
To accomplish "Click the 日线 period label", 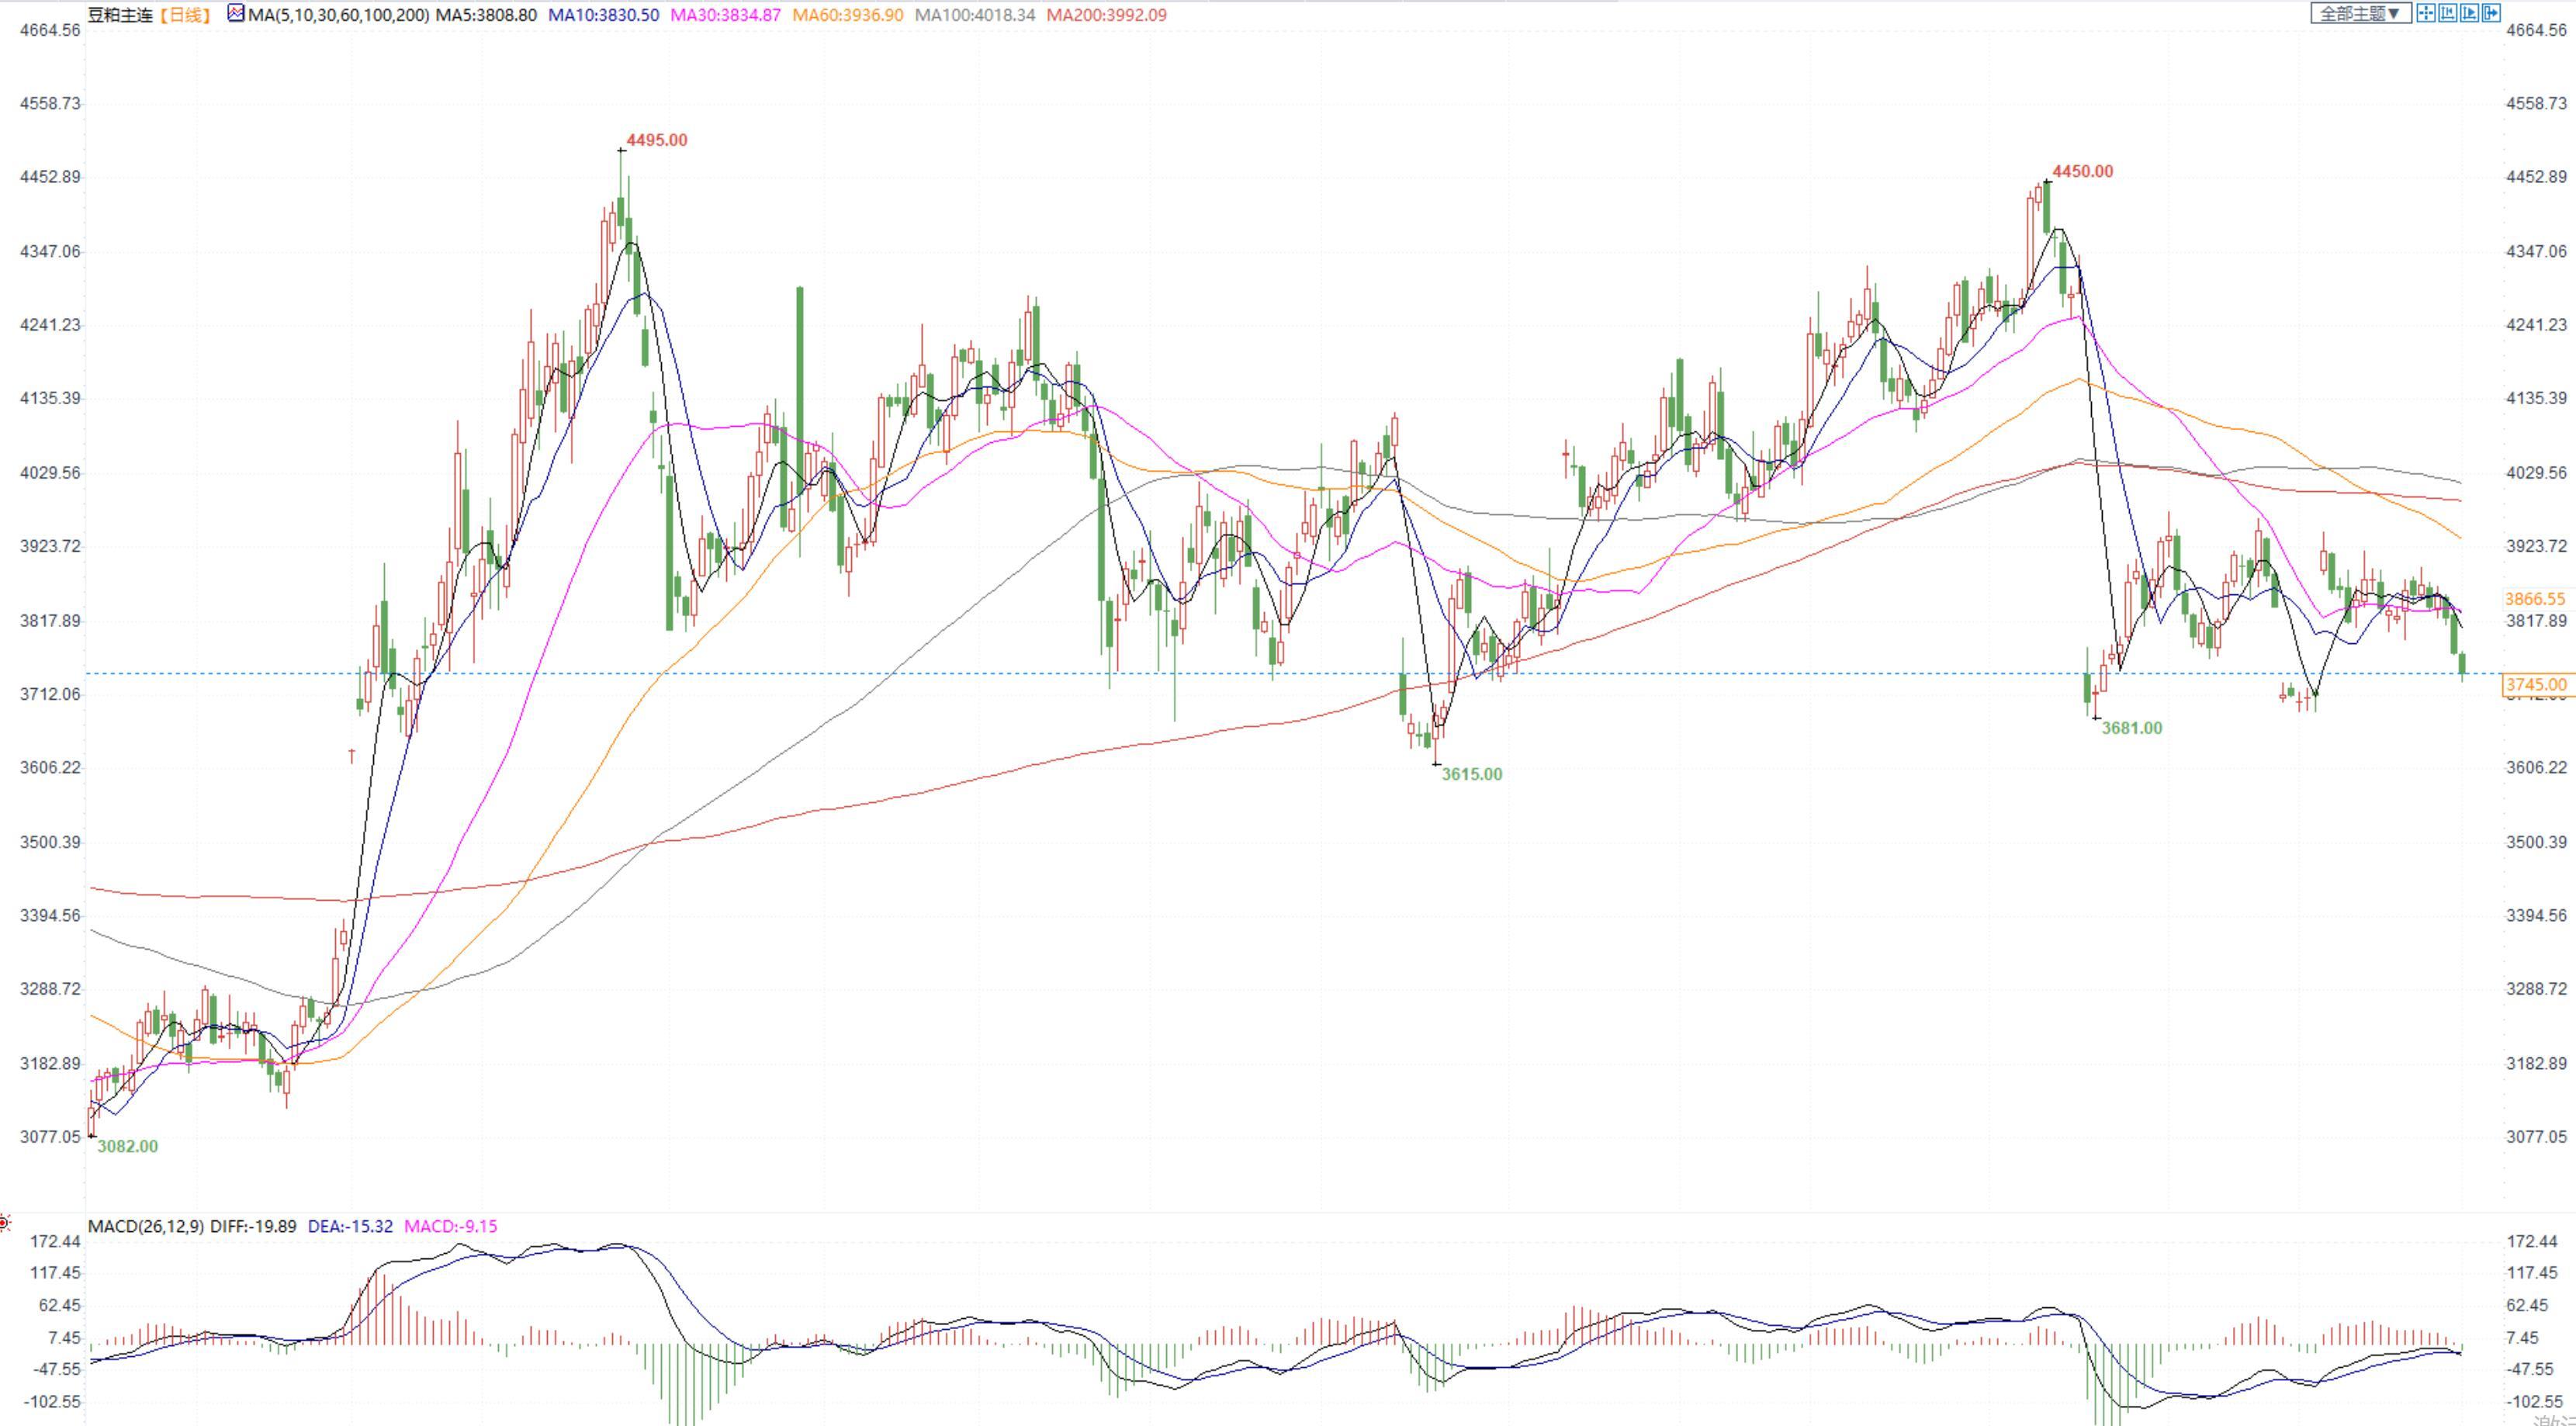I will coord(185,15).
